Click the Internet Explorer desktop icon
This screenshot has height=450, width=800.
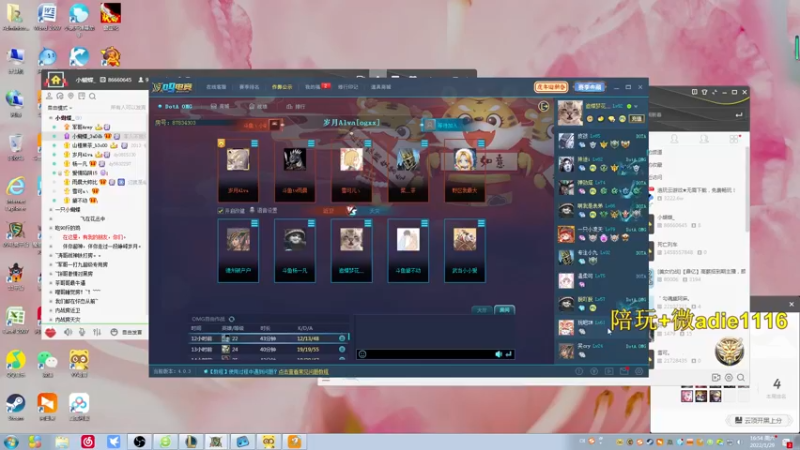(16, 193)
